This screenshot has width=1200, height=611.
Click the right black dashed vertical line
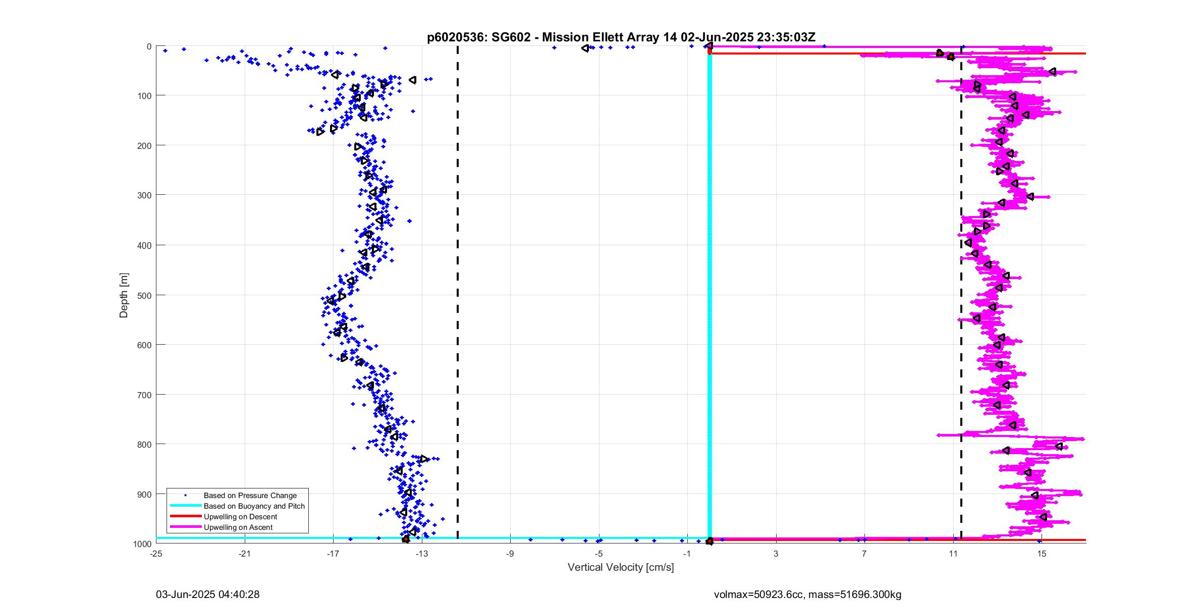(961, 295)
